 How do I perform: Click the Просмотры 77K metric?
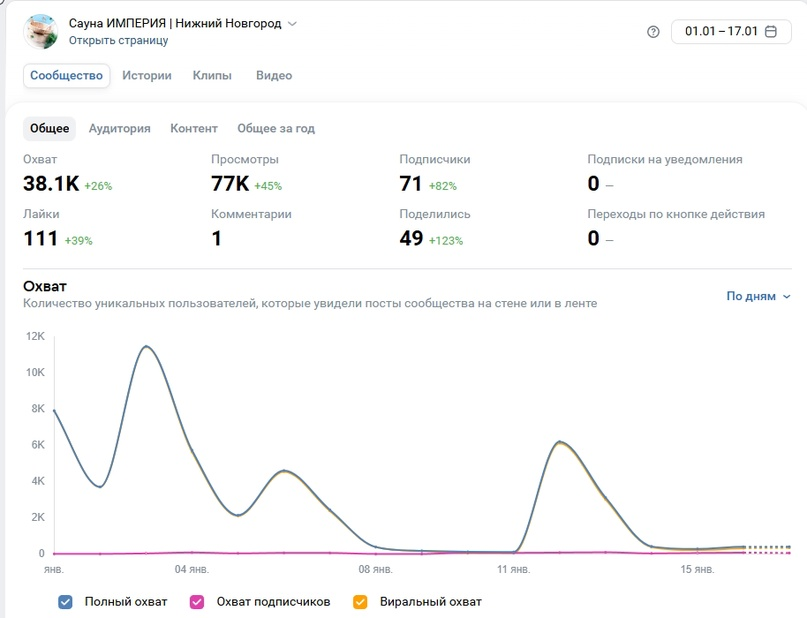coord(247,174)
